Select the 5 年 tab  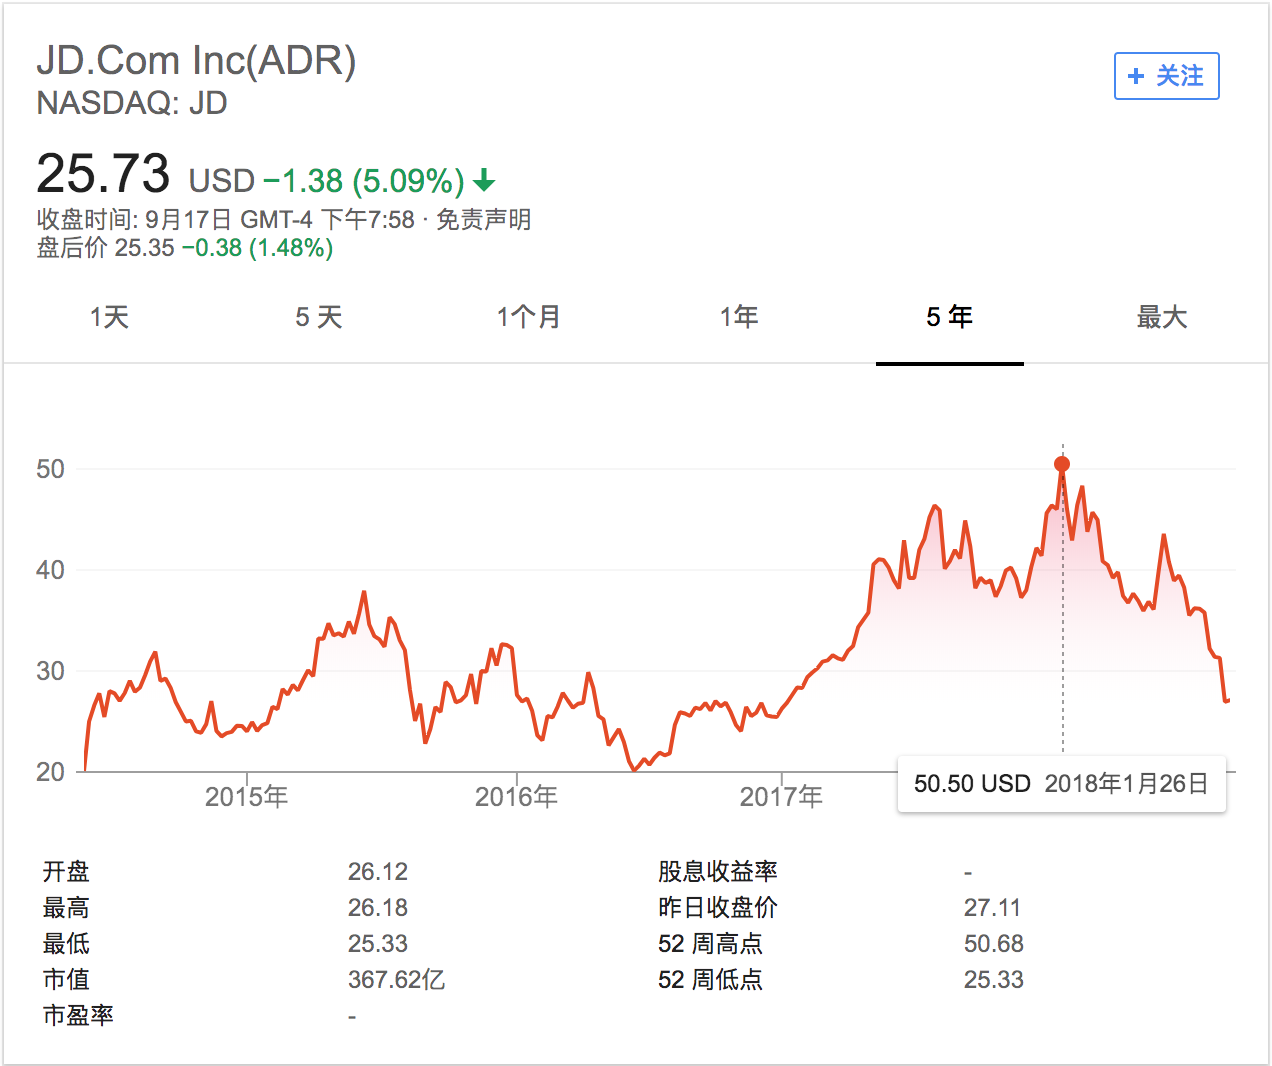pos(949,317)
